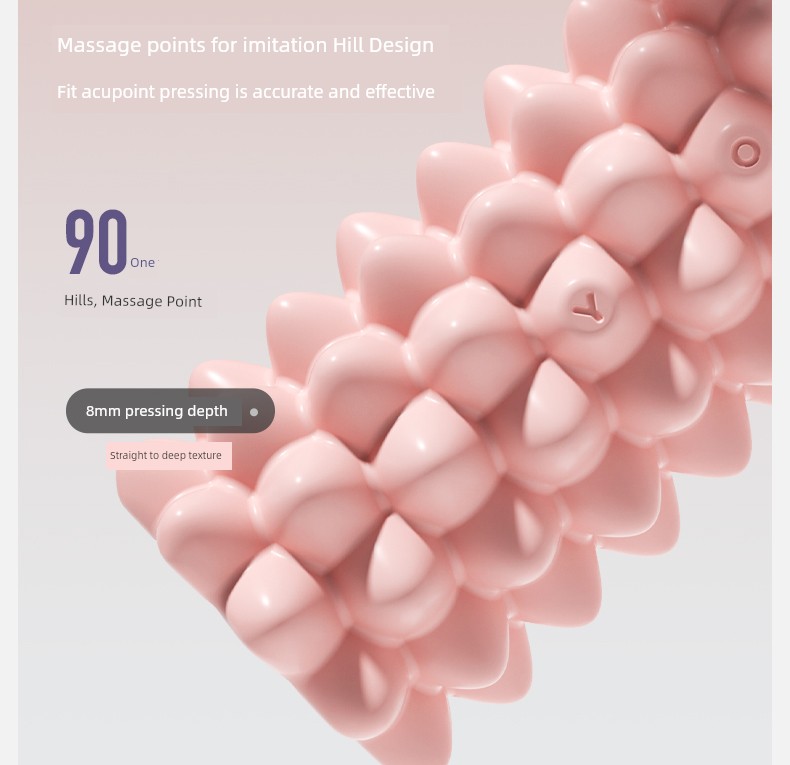This screenshot has width=790, height=765.
Task: Click the circular ring emblem on the roller
Action: [x=745, y=152]
